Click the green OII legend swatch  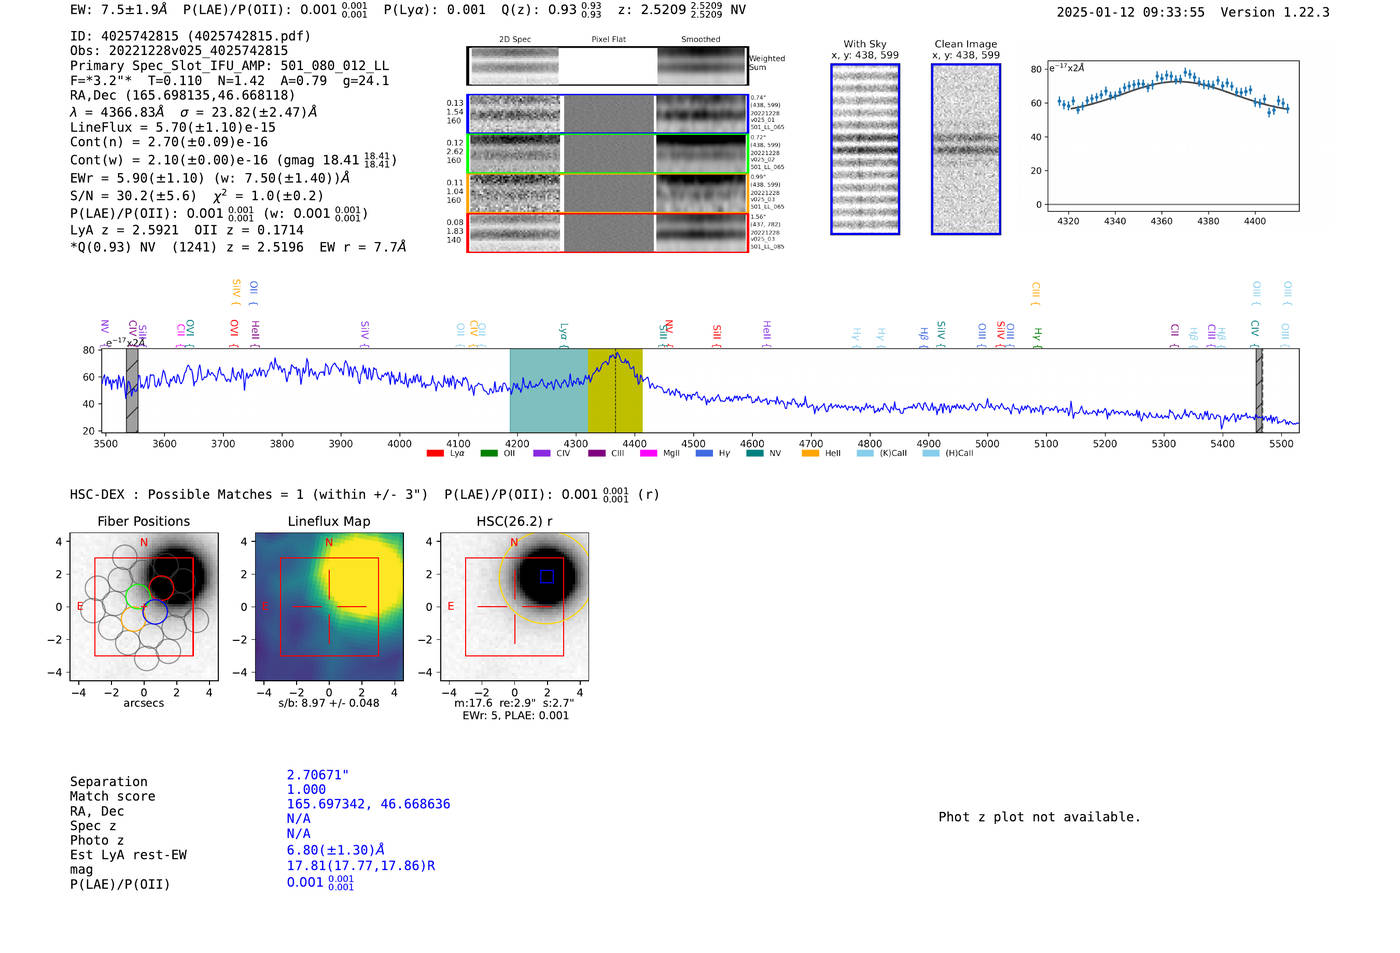[489, 453]
